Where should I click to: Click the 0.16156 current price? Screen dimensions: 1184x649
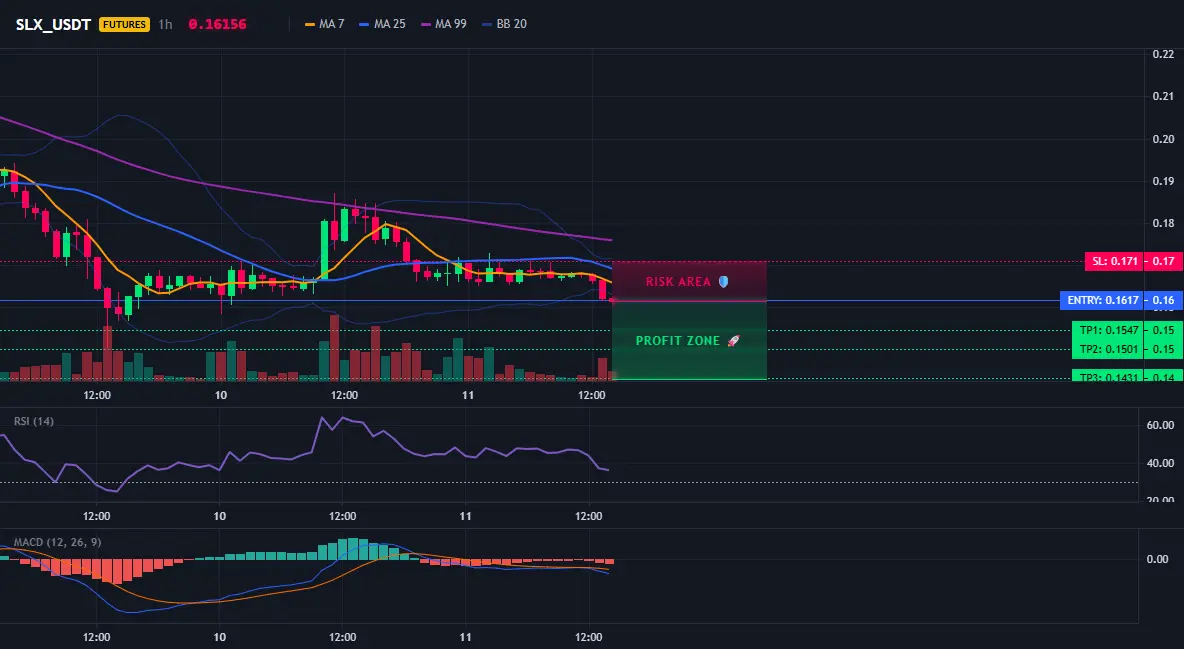(217, 24)
